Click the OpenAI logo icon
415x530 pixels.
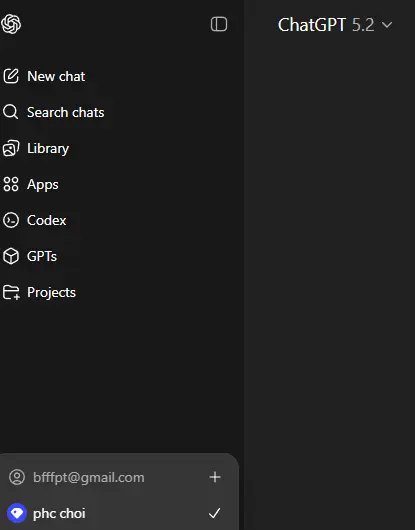click(x=10, y=24)
